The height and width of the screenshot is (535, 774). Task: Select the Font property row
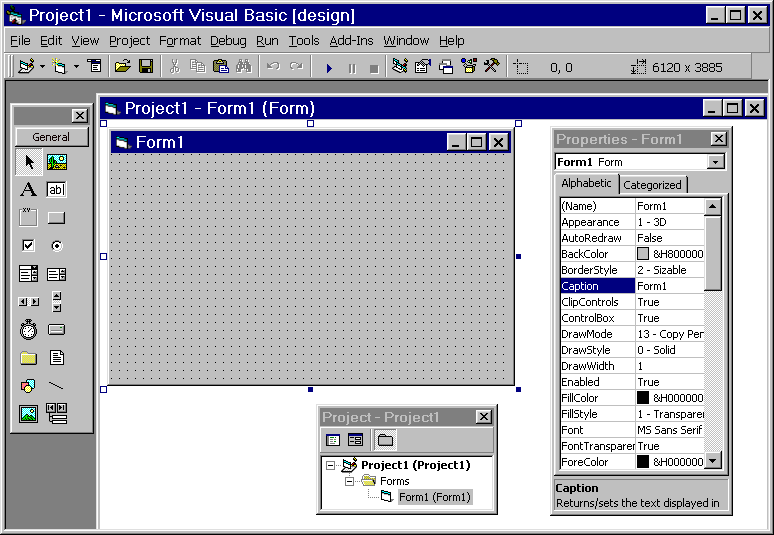point(632,430)
